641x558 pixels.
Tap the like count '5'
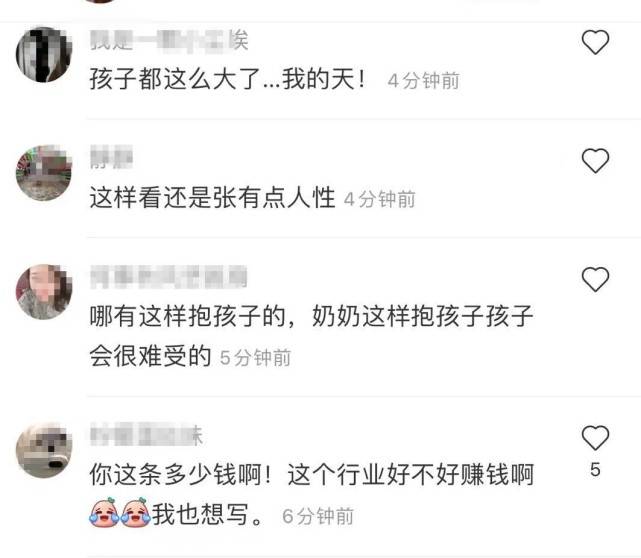pos(595,469)
